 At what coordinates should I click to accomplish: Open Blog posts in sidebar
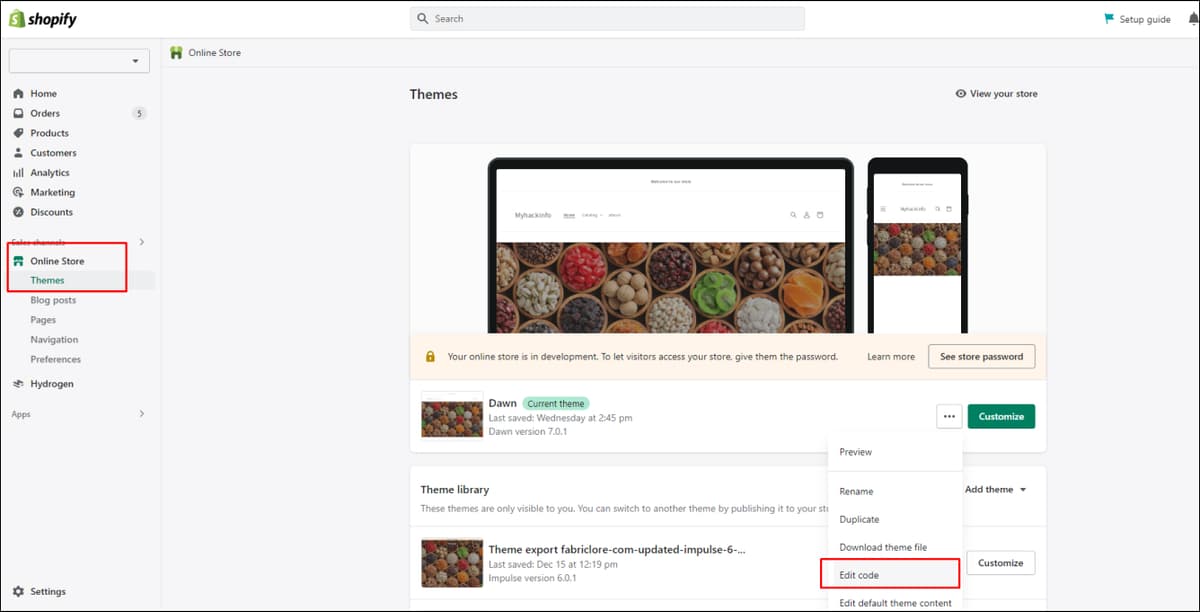pyautogui.click(x=53, y=300)
